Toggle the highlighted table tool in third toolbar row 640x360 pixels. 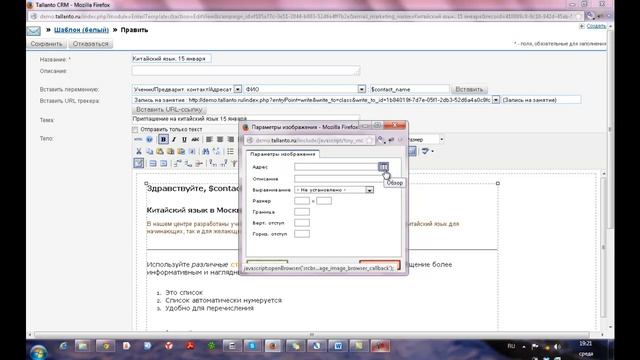point(139,163)
